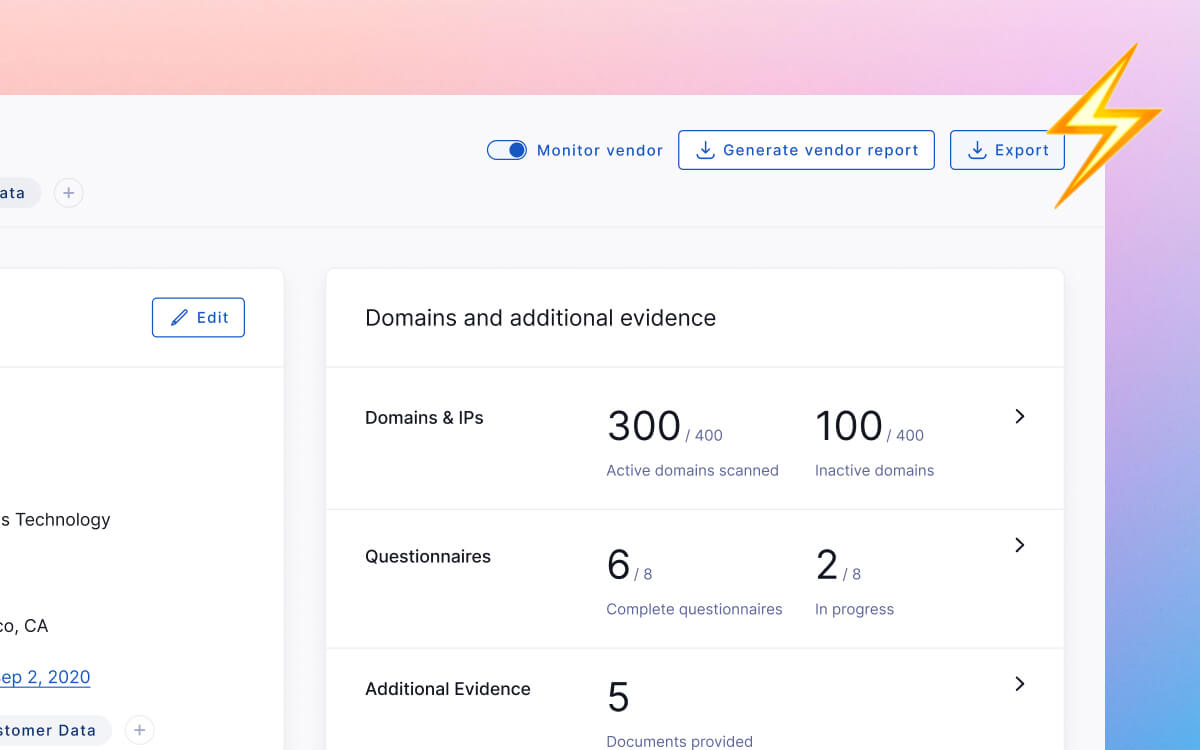Screen dimensions: 1200x750
Task: Click the 2 in progress count
Action: [827, 565]
